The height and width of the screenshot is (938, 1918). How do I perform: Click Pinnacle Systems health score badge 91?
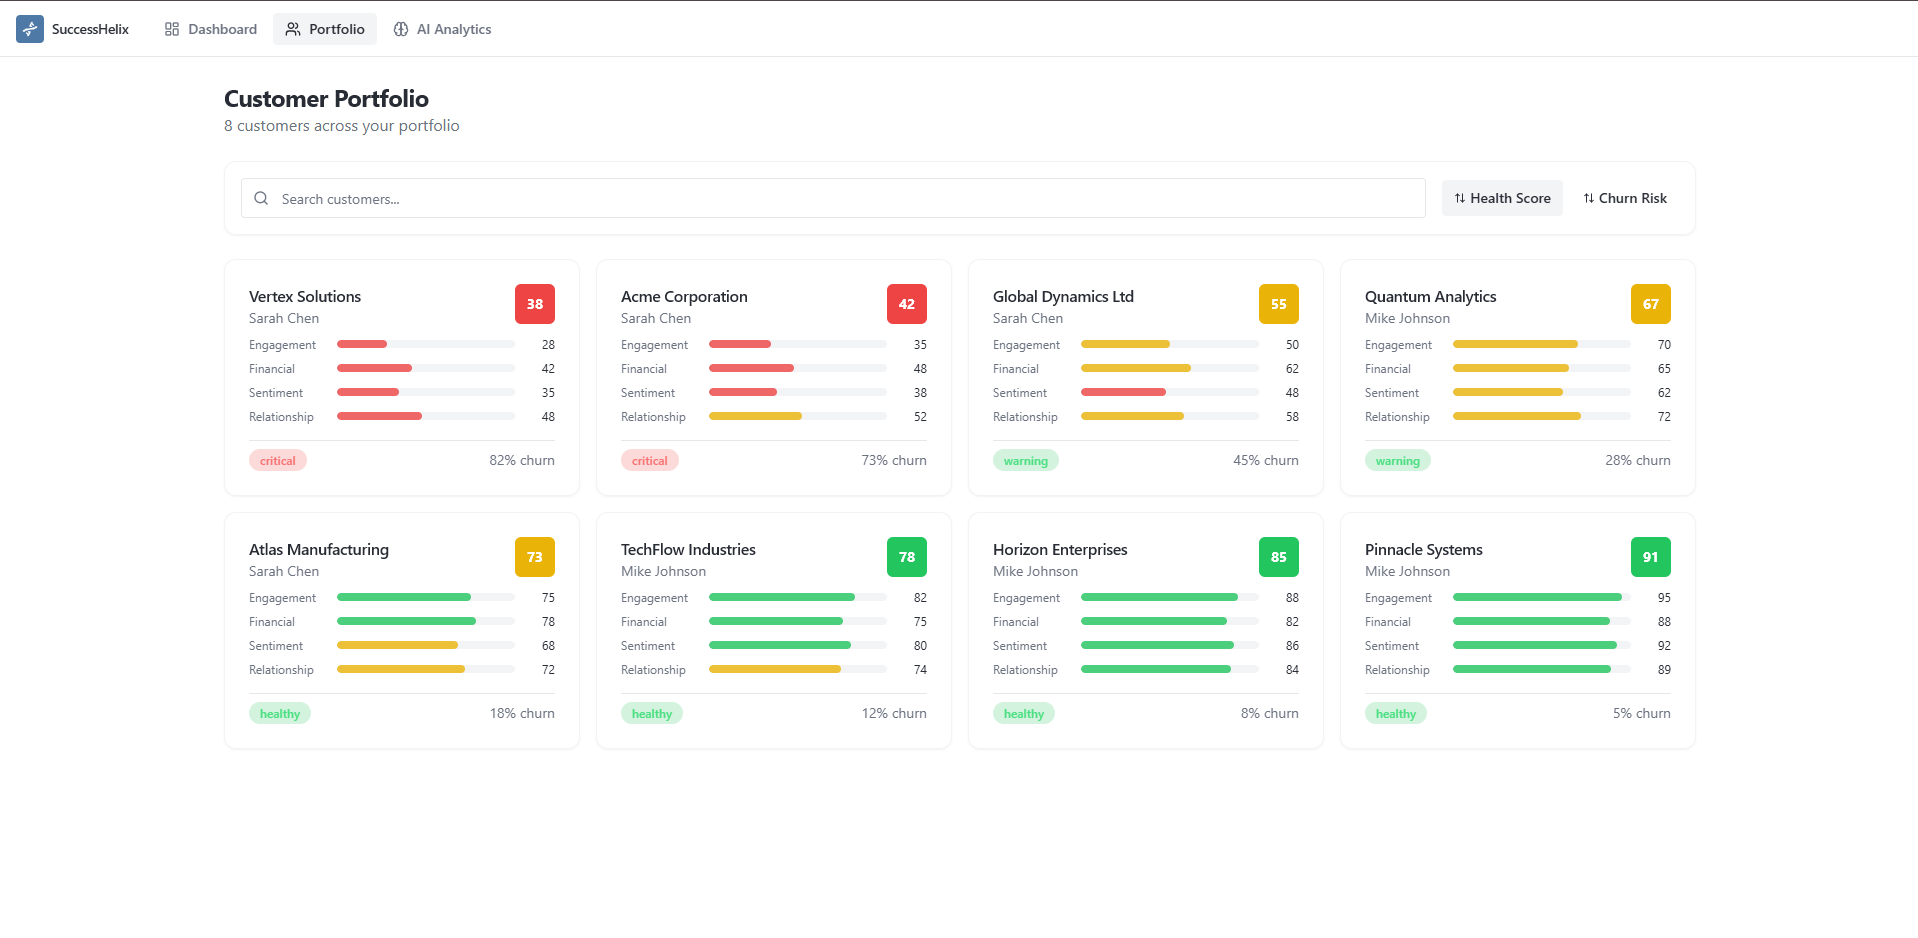tap(1651, 557)
